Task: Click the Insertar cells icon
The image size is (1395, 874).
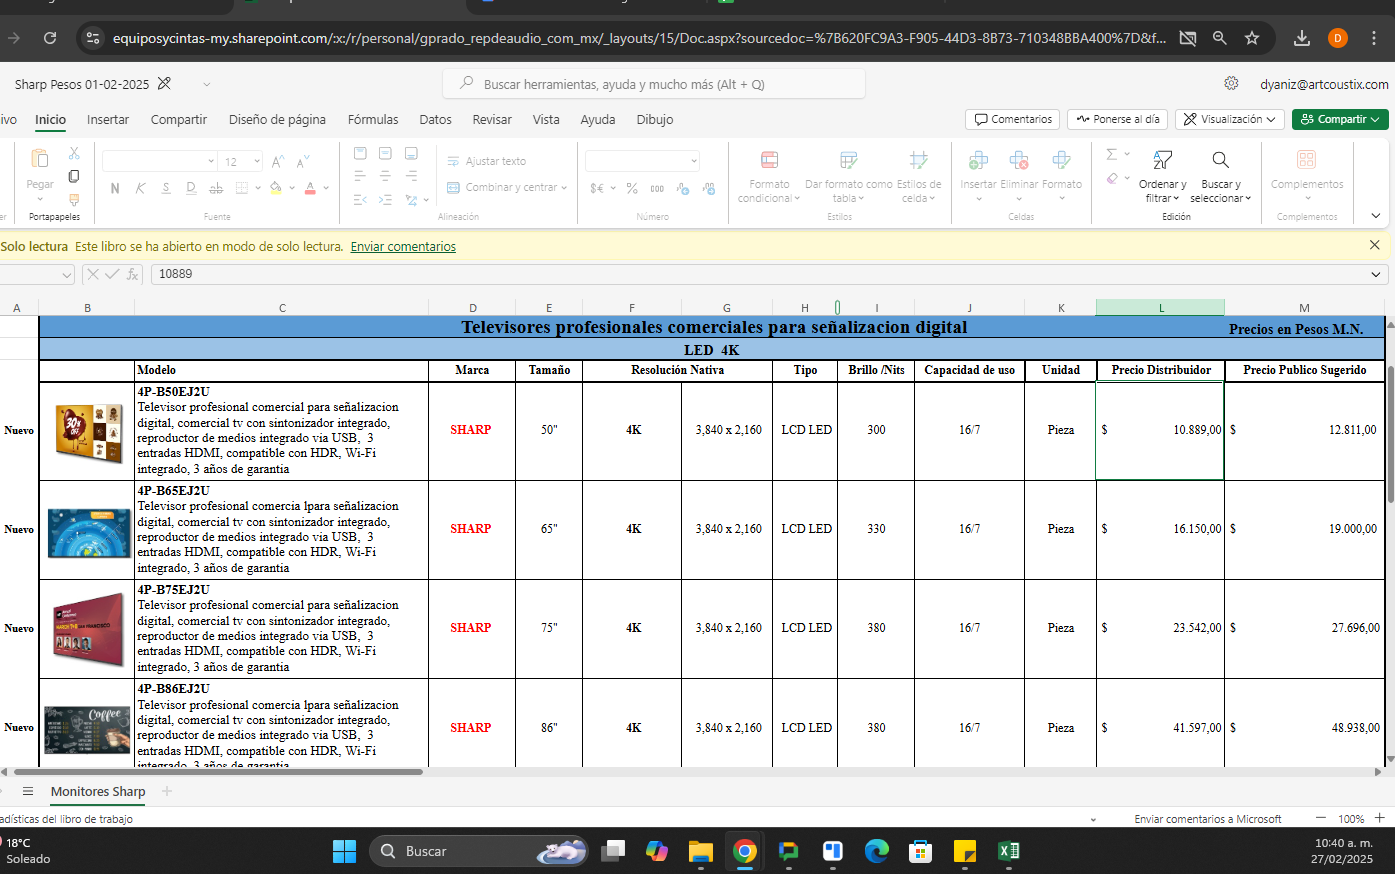Action: tap(978, 160)
